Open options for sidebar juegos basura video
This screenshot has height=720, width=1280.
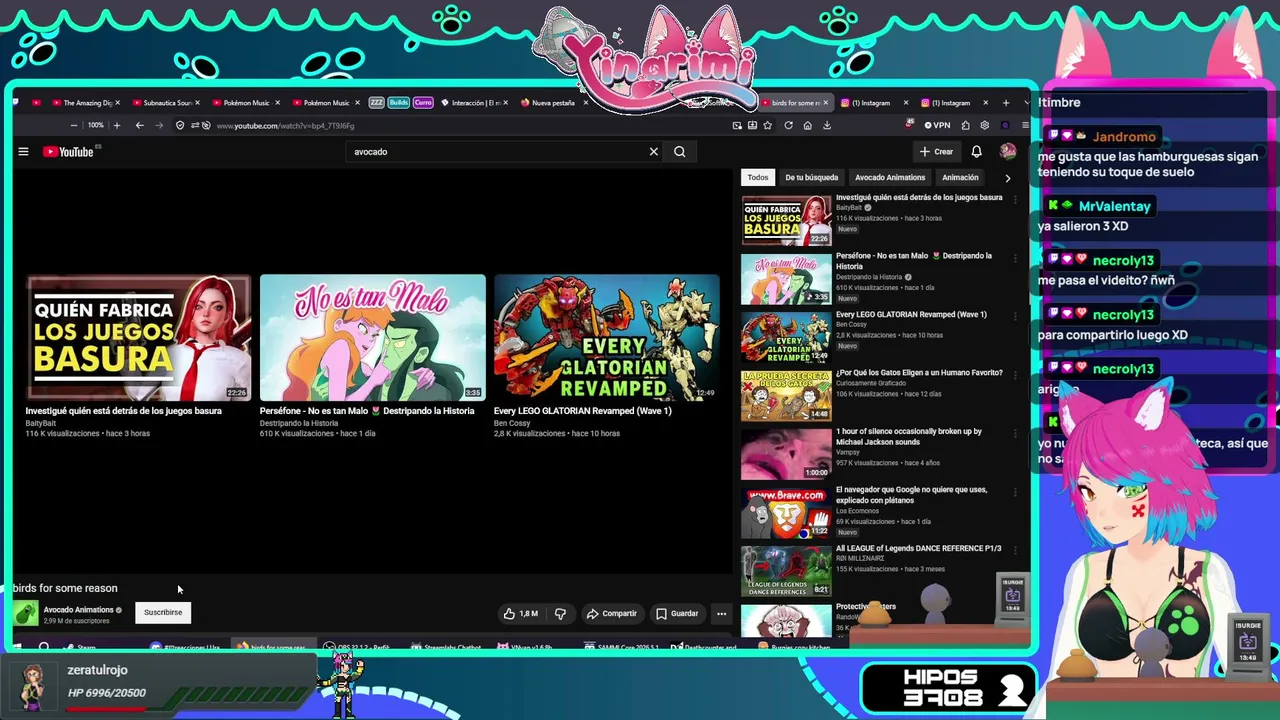click(1016, 199)
